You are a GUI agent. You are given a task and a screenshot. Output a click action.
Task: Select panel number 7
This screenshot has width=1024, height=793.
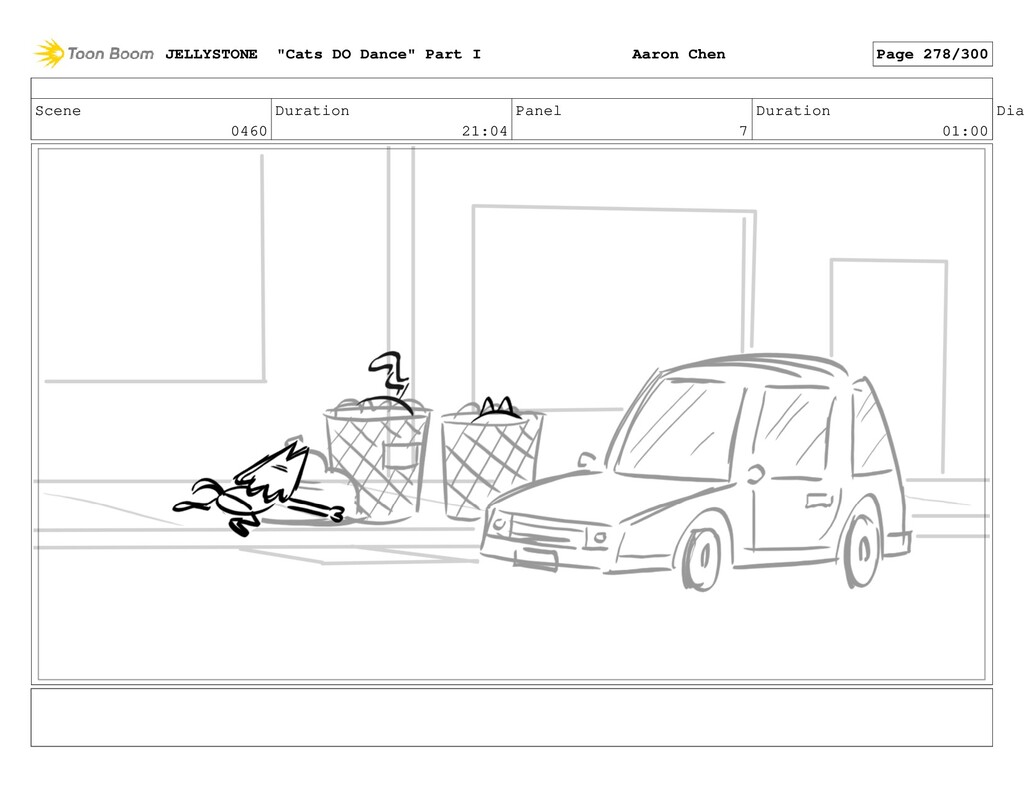[x=743, y=131]
